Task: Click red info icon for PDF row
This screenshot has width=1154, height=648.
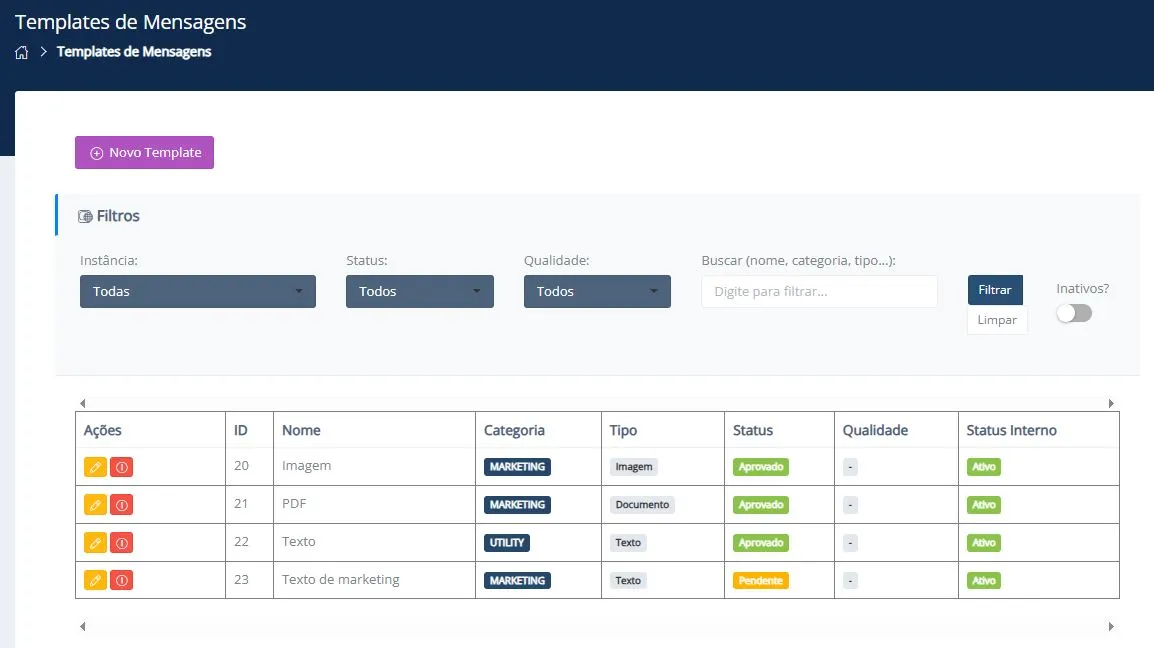Action: (x=121, y=505)
